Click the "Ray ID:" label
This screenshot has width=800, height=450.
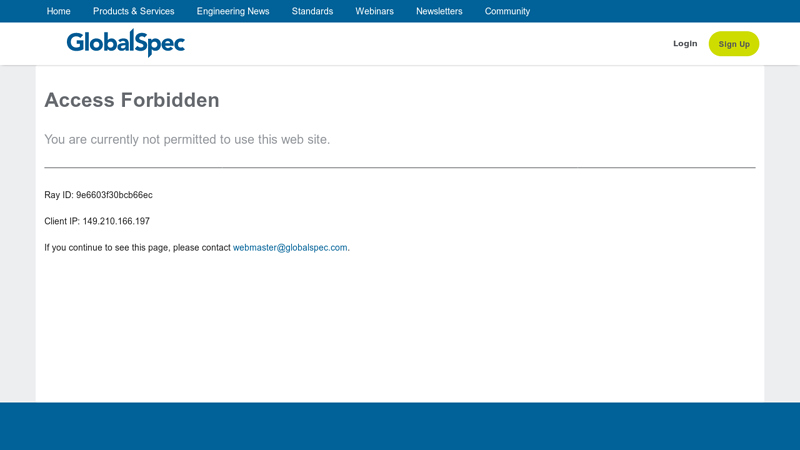59,195
